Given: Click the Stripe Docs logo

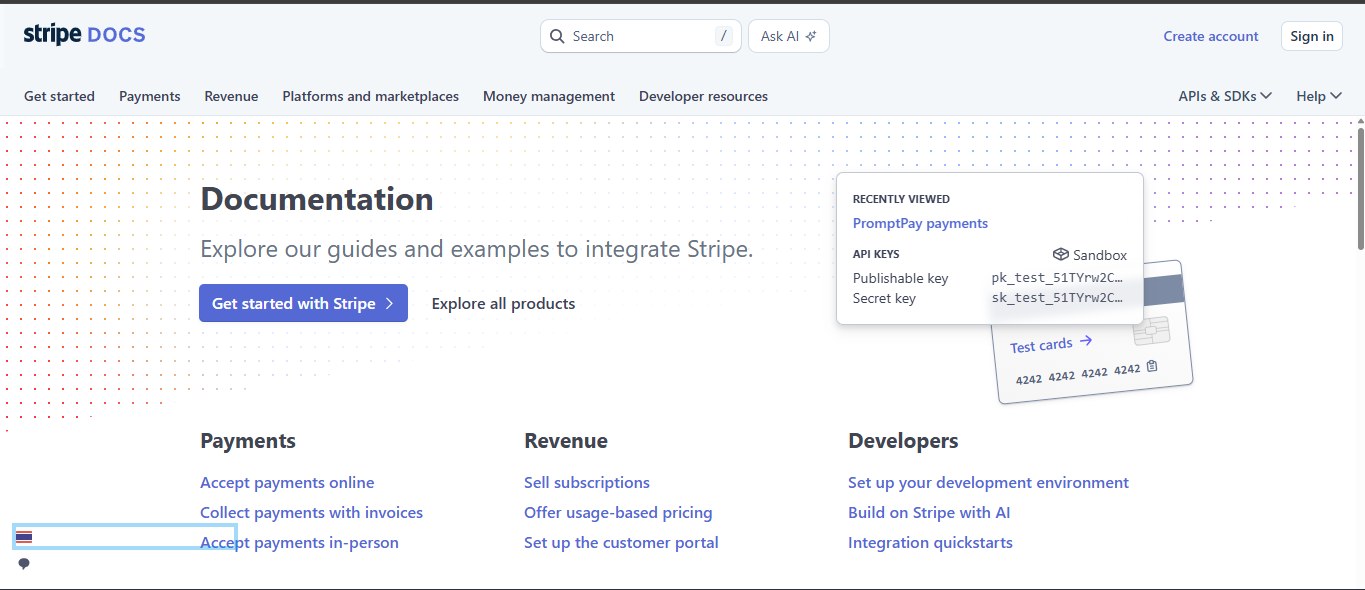Looking at the screenshot, I should pyautogui.click(x=85, y=35).
